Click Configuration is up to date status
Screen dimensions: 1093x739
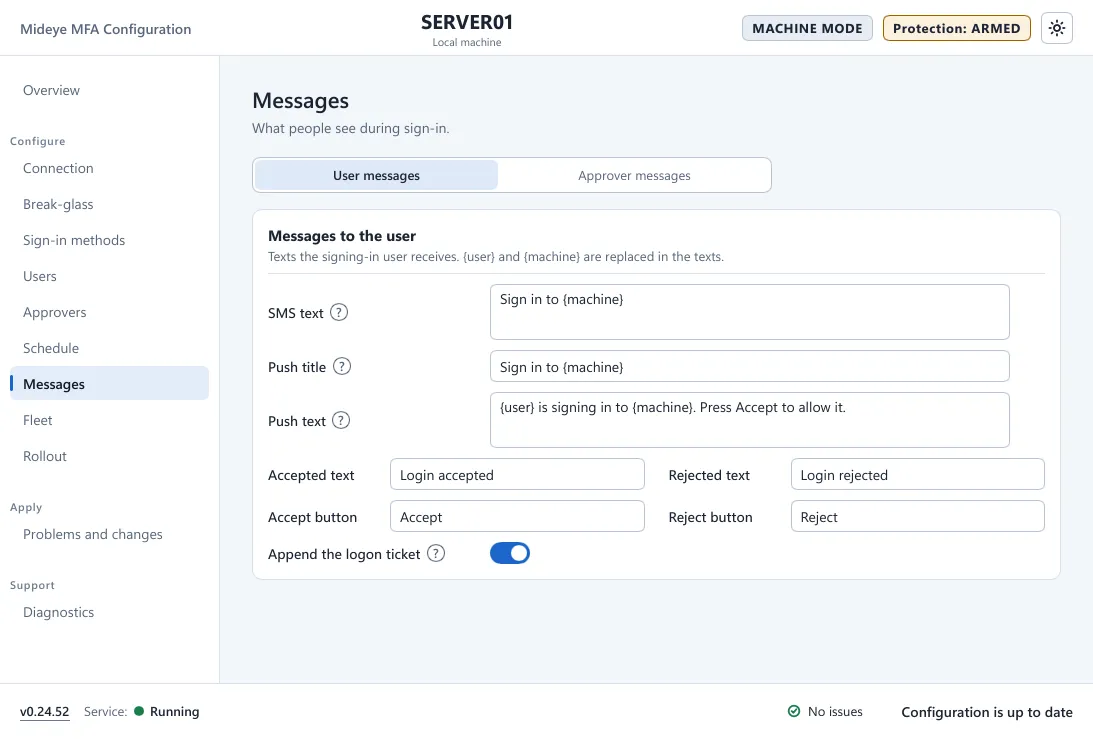coord(987,712)
